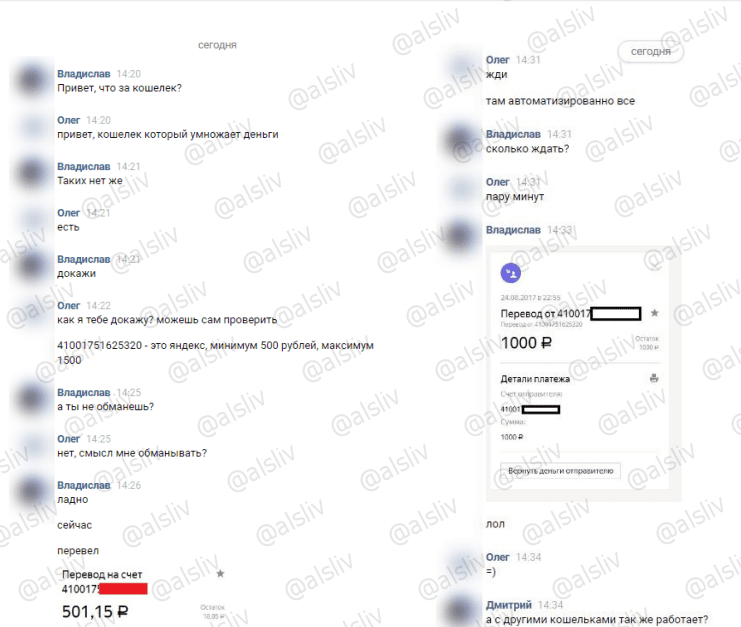The height and width of the screenshot is (627, 741).
Task: Star the 'Перевод от 410017' payment
Action: click(x=654, y=313)
